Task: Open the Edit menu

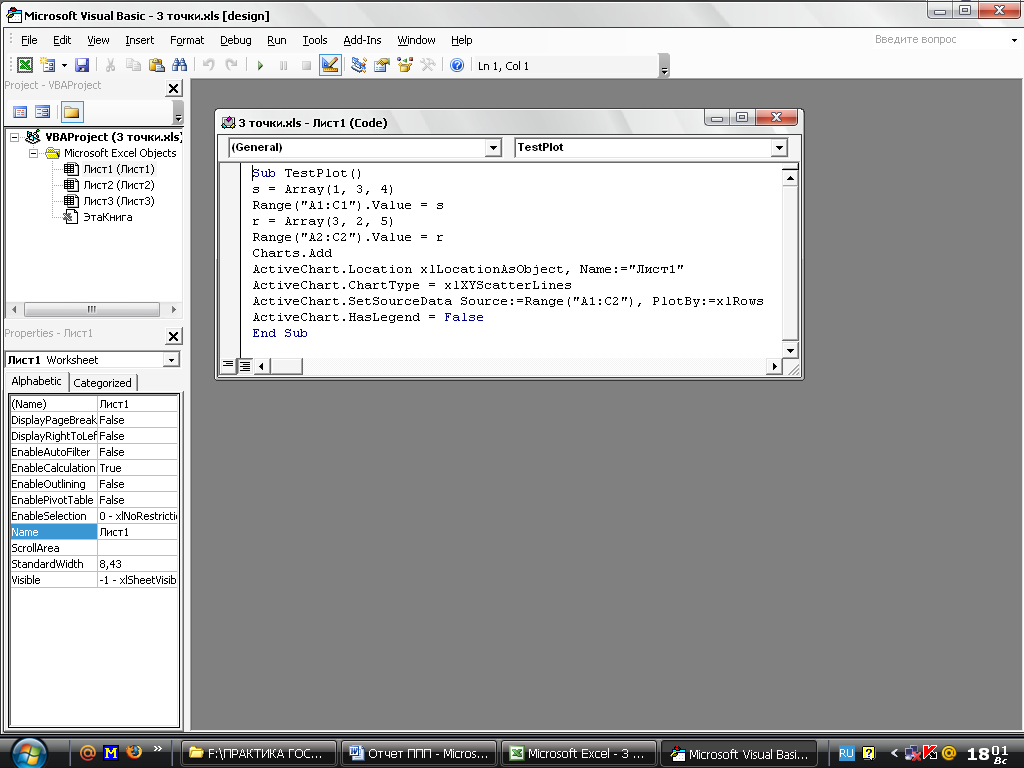Action: tap(62, 40)
